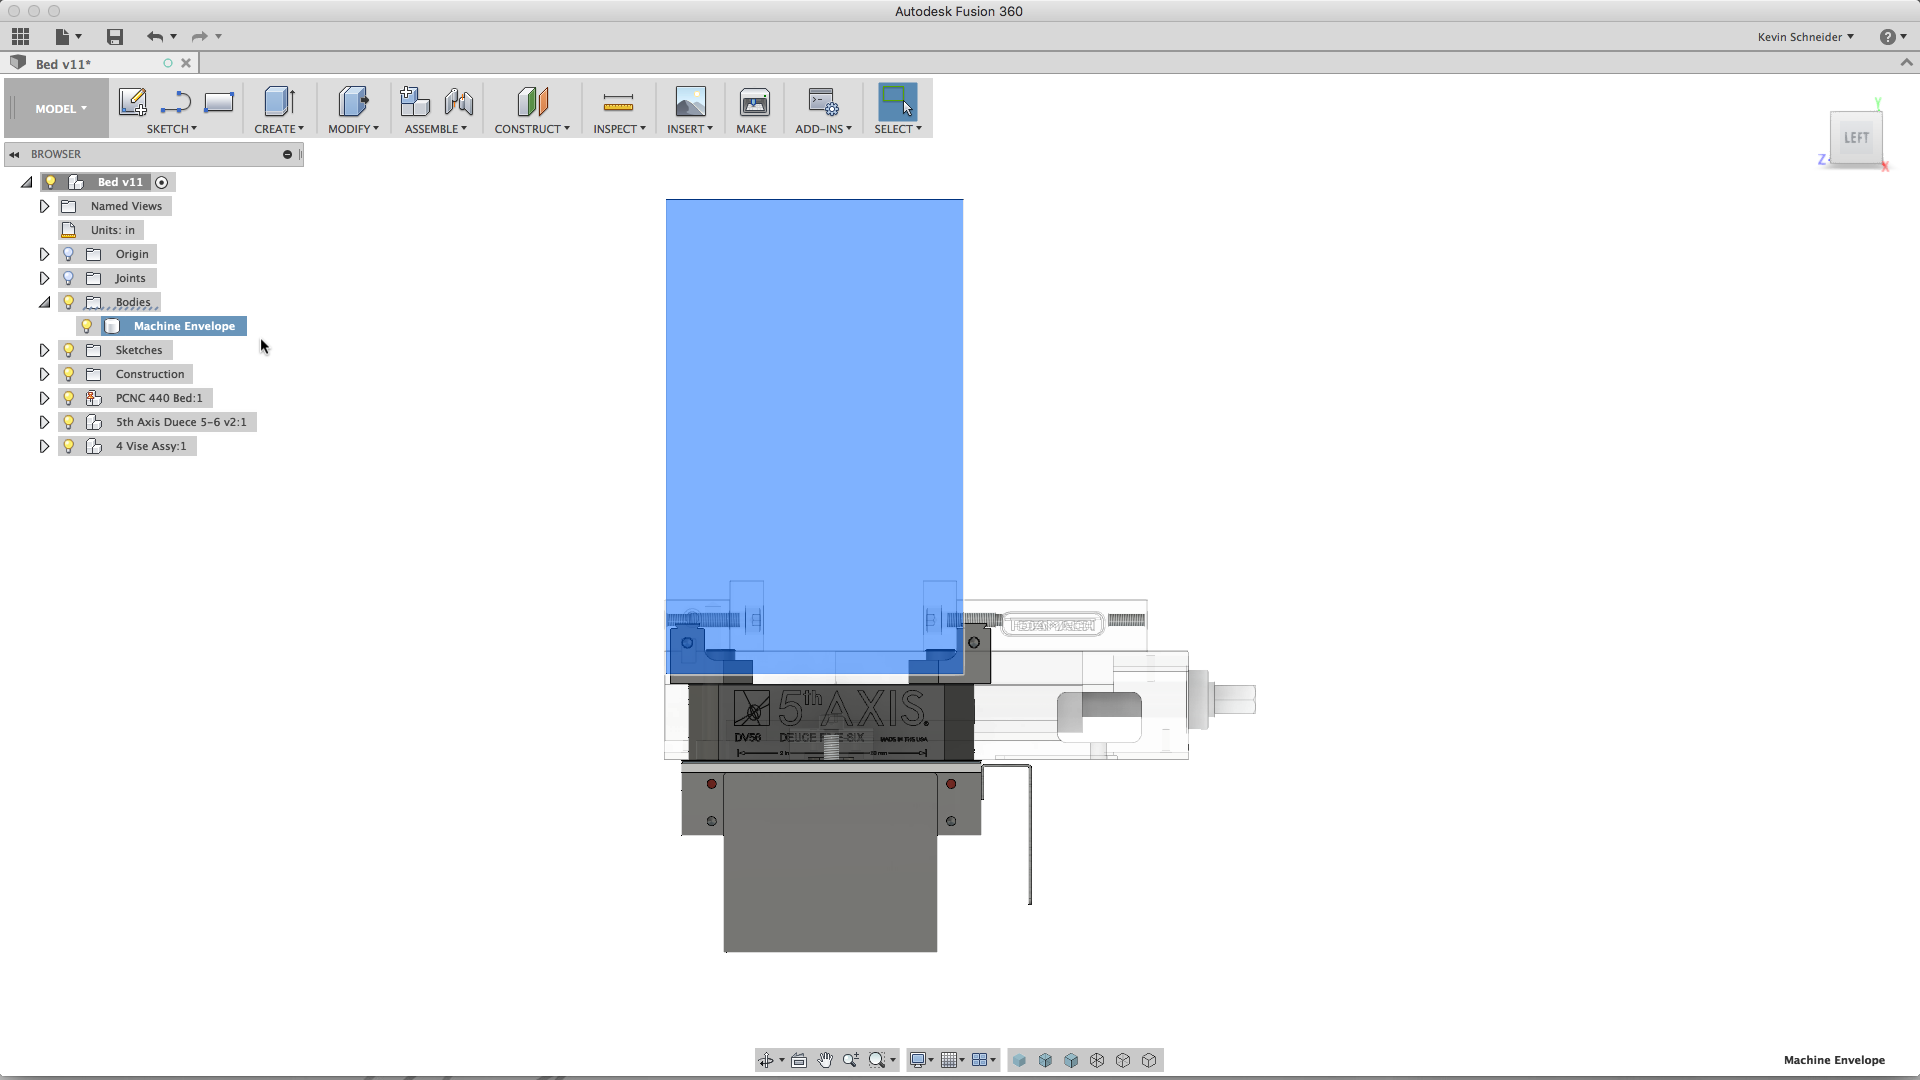Collapse the Bodies folder
Viewport: 1920px width, 1080px height.
click(44, 302)
